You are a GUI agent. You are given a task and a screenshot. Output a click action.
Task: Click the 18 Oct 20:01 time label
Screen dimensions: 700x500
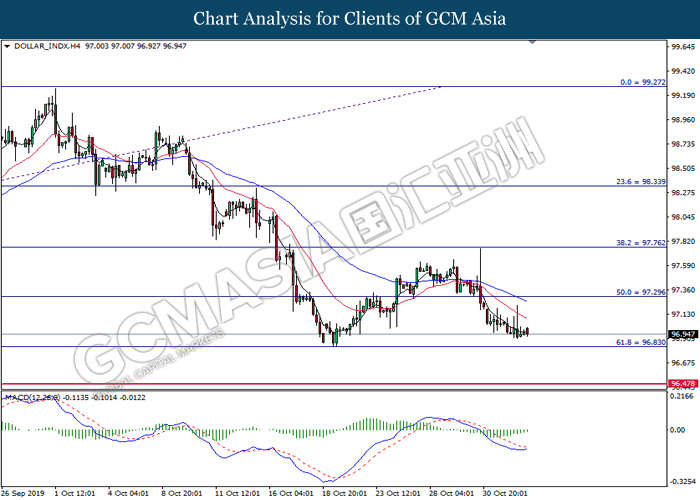pyautogui.click(x=344, y=493)
